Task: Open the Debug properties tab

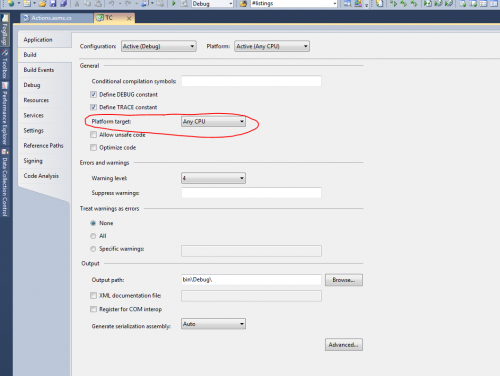Action: click(45, 85)
